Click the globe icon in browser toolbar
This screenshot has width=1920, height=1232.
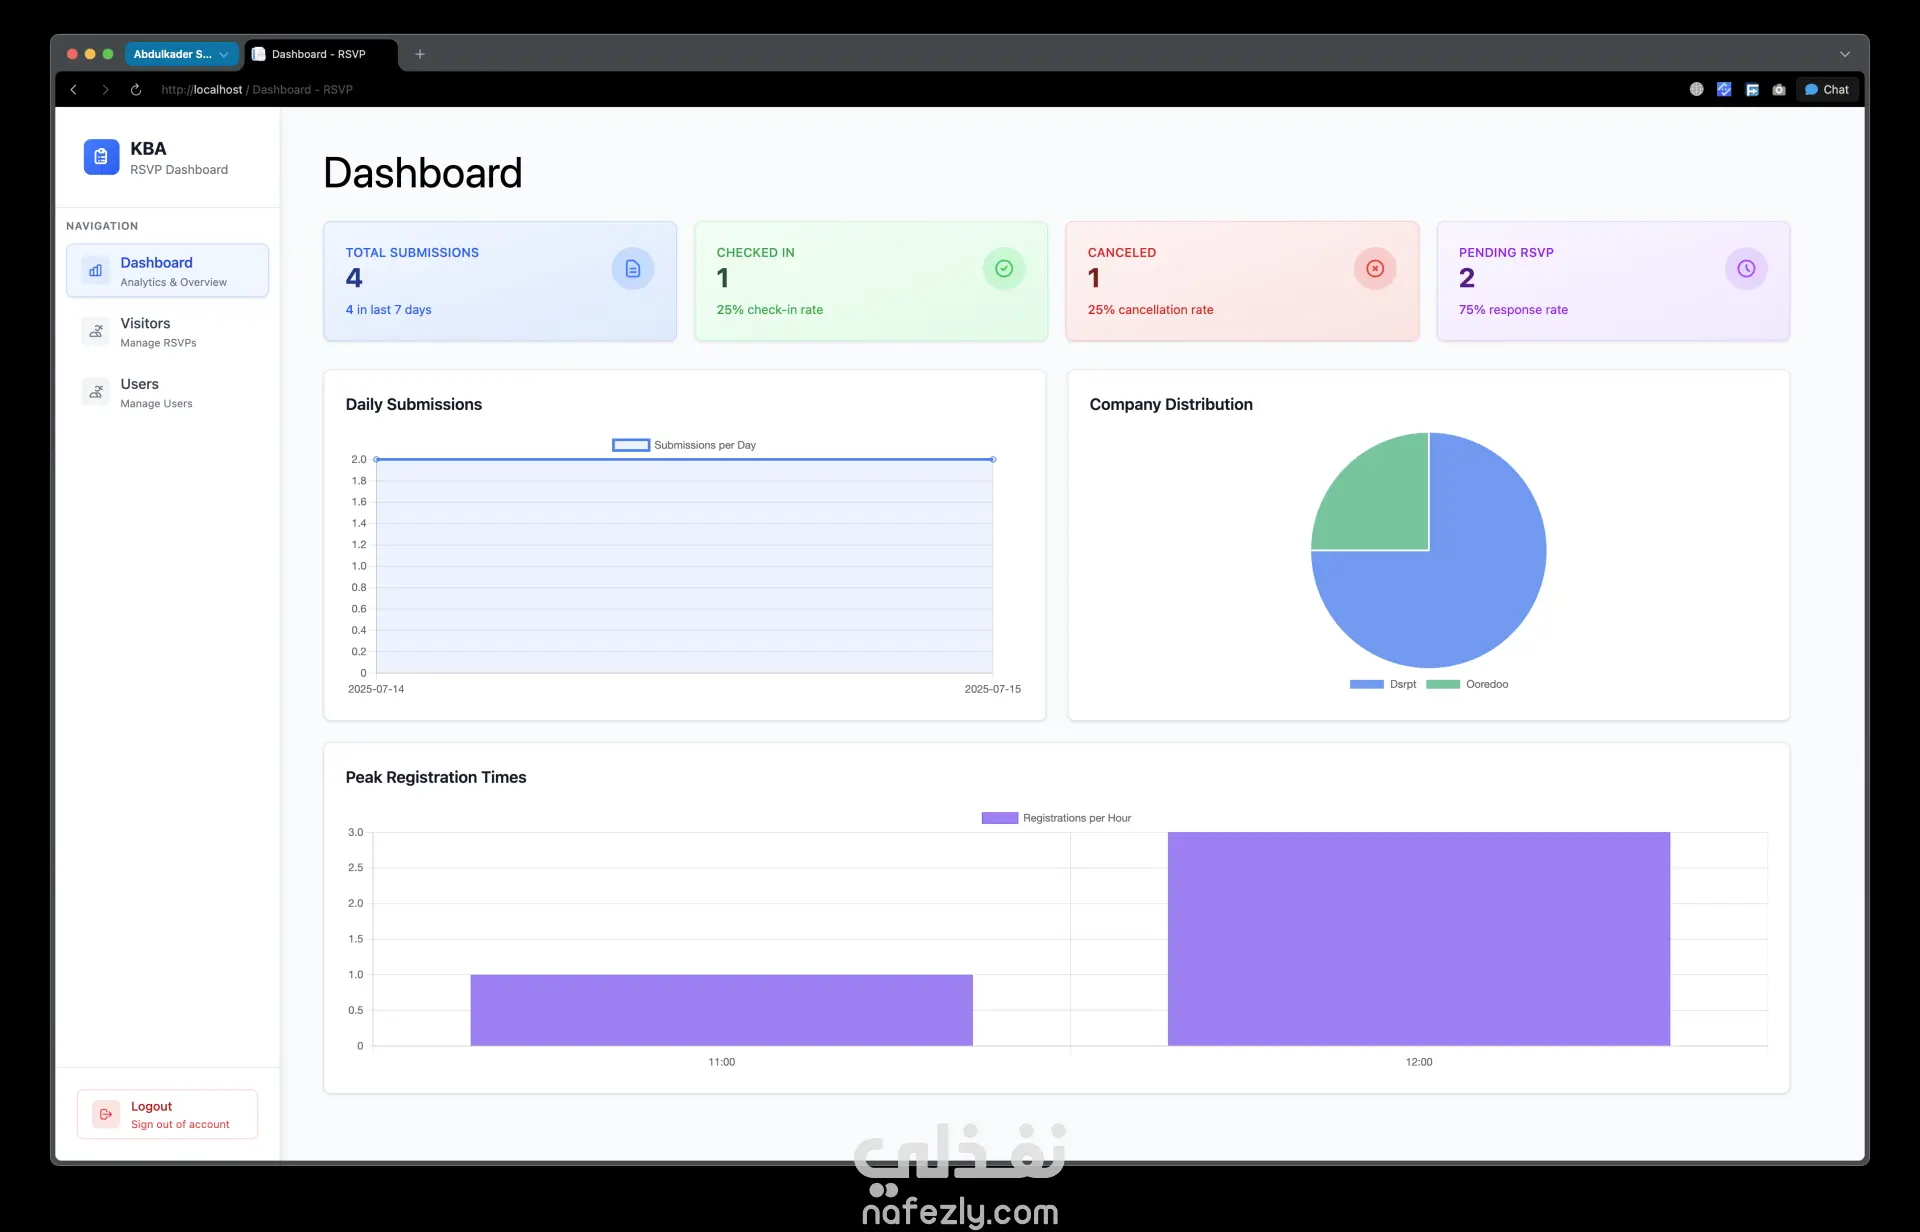click(1696, 90)
